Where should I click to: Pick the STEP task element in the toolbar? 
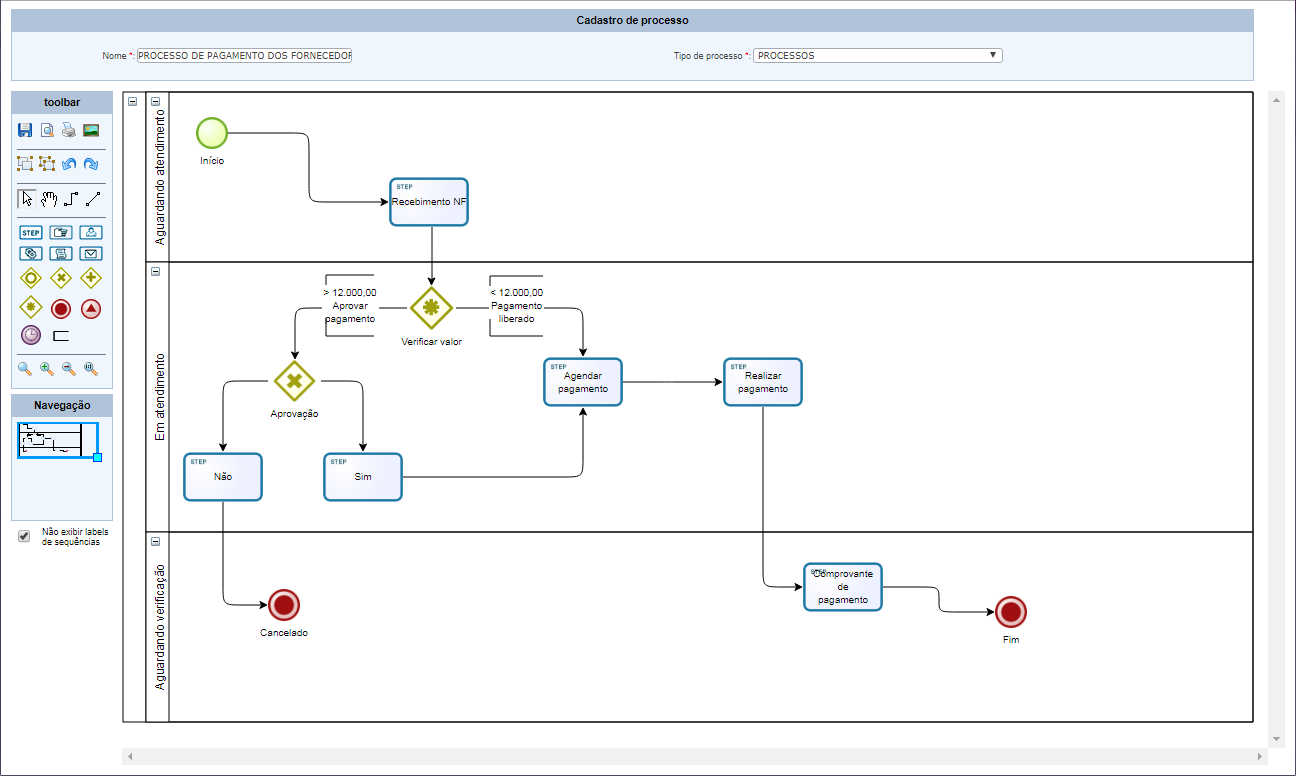pos(31,232)
